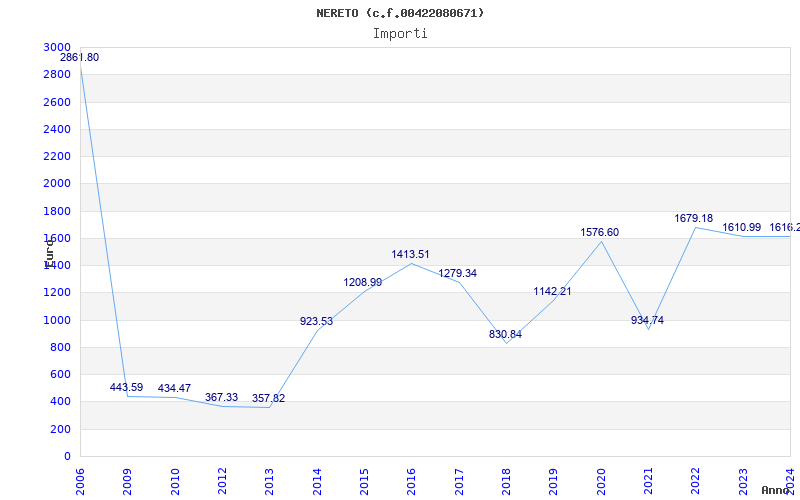Click the 2006 x-axis year label
800x500 pixels.
[x=80, y=482]
